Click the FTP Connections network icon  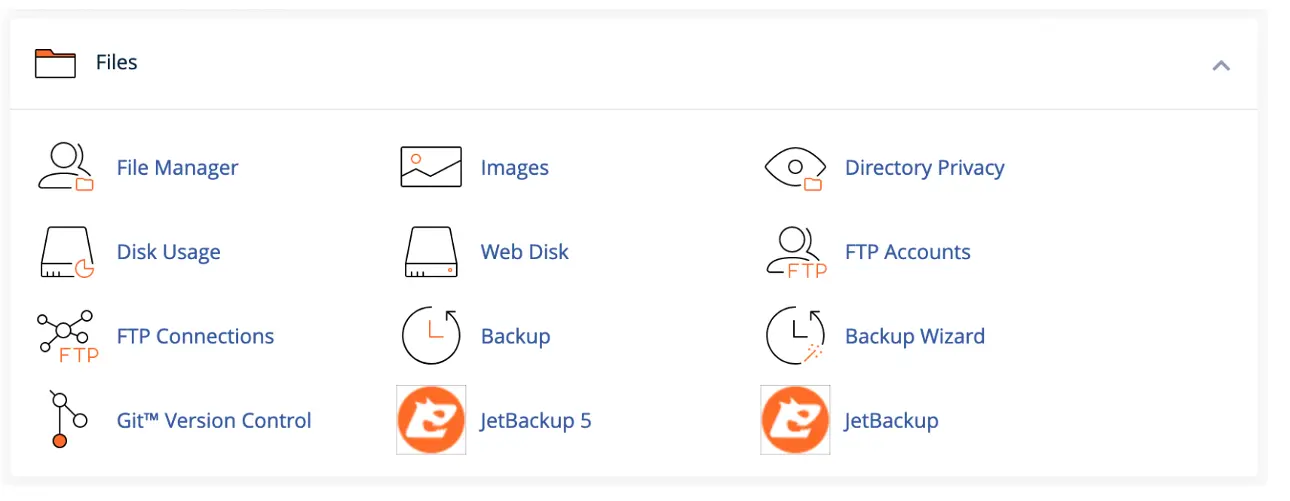[67, 336]
